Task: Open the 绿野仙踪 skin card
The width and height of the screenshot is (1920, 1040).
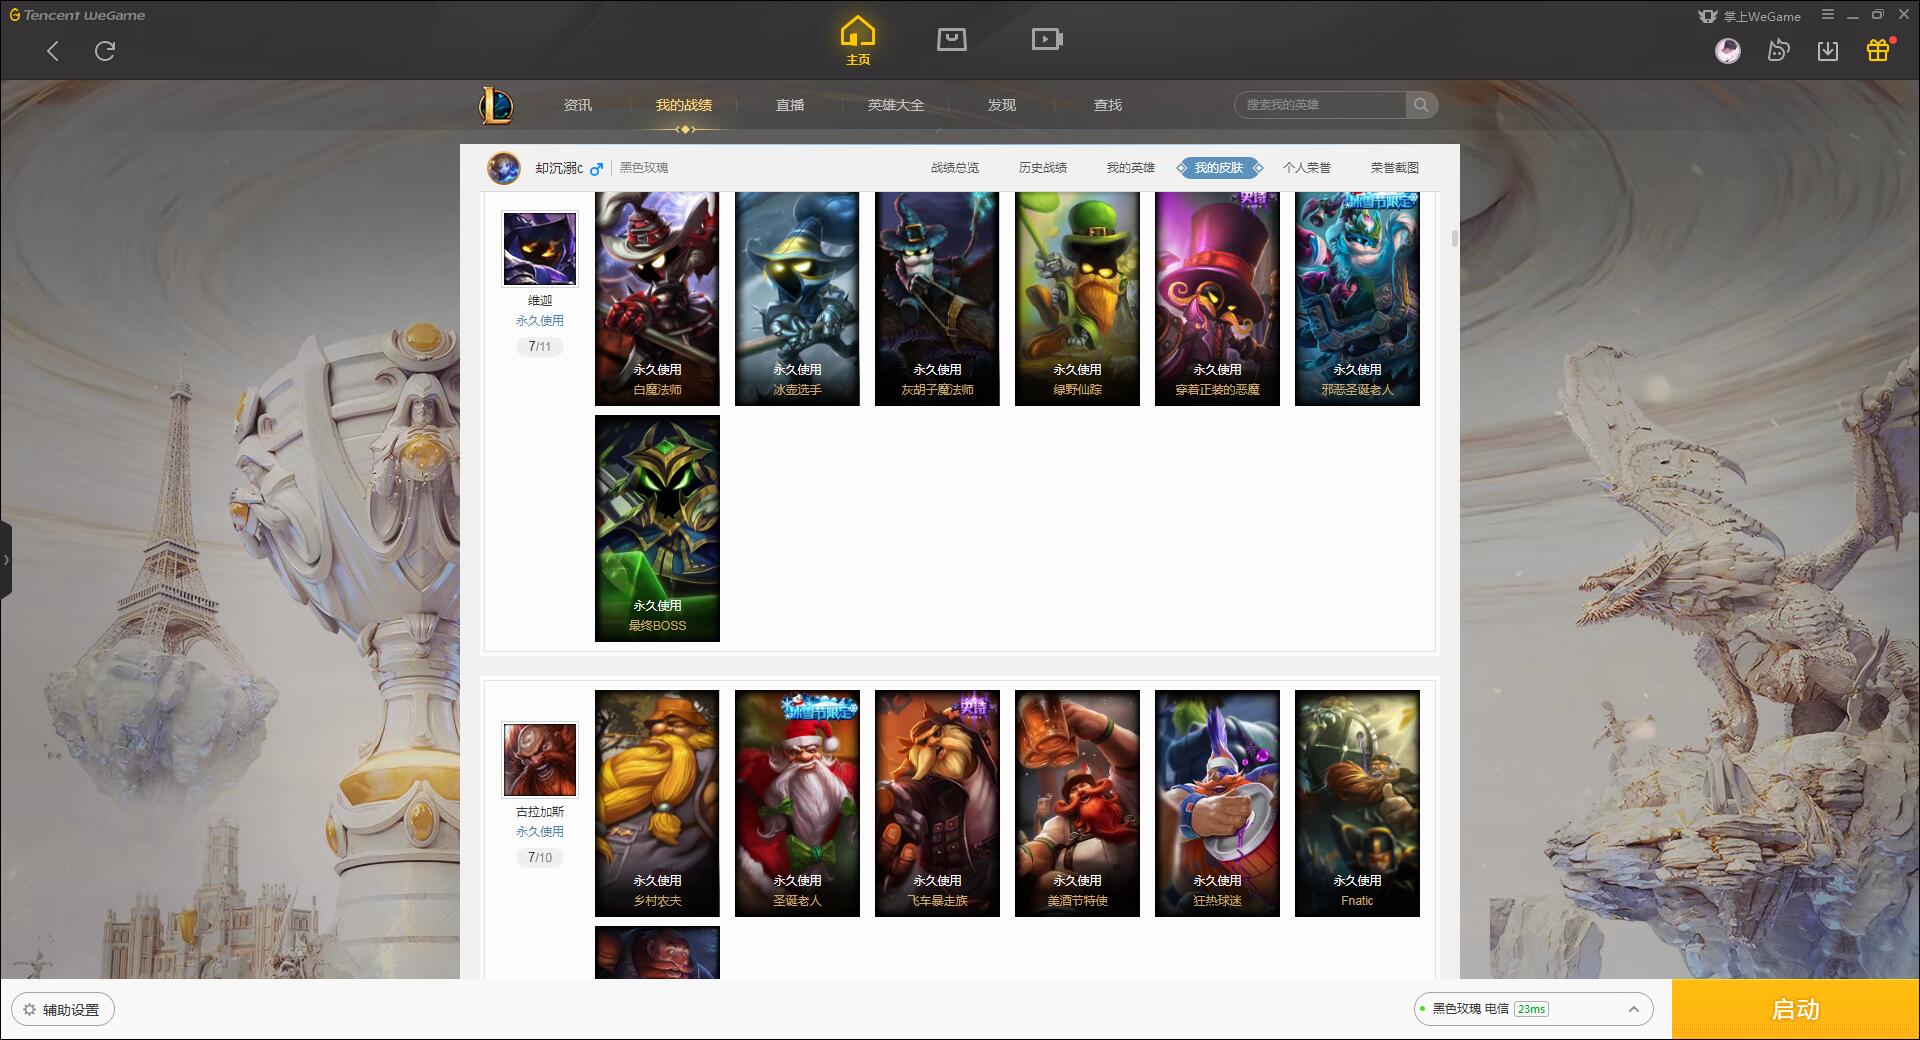Action: tap(1077, 299)
